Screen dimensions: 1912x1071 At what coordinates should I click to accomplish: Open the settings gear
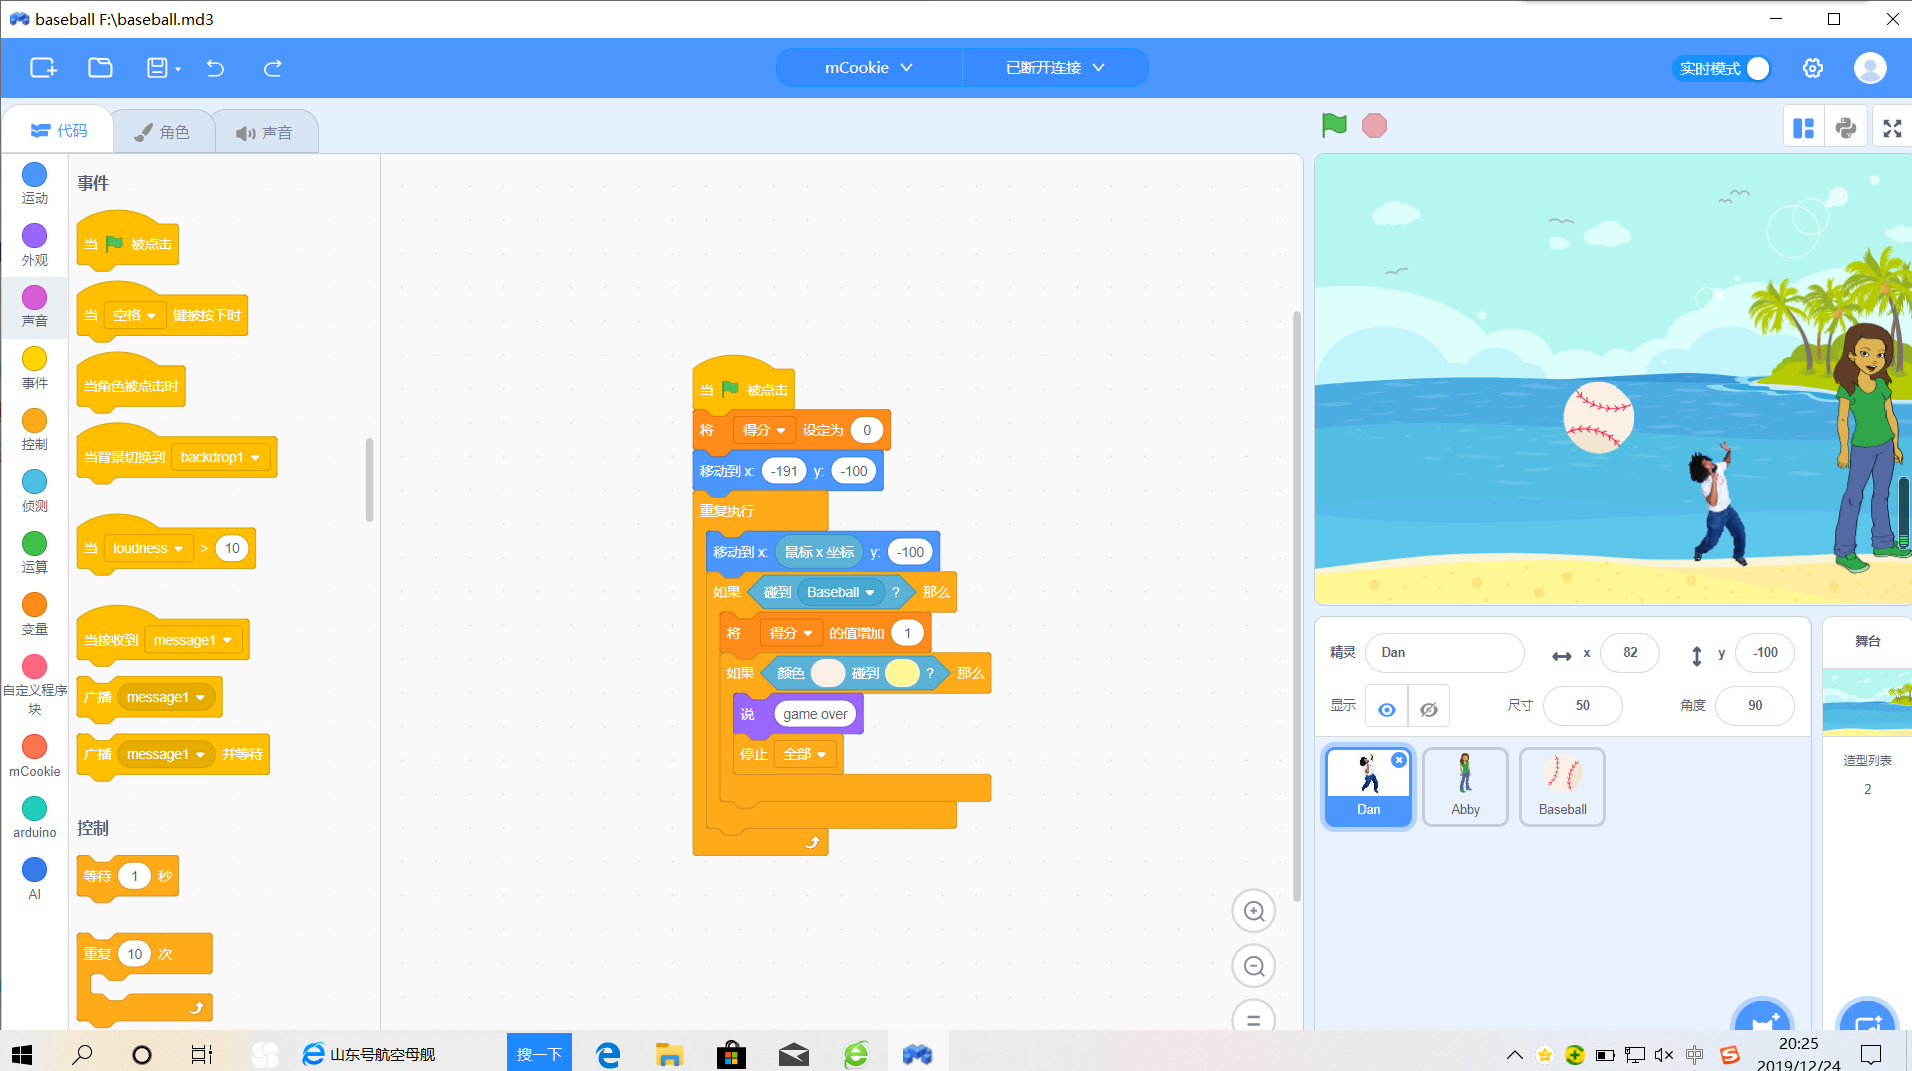(1813, 68)
